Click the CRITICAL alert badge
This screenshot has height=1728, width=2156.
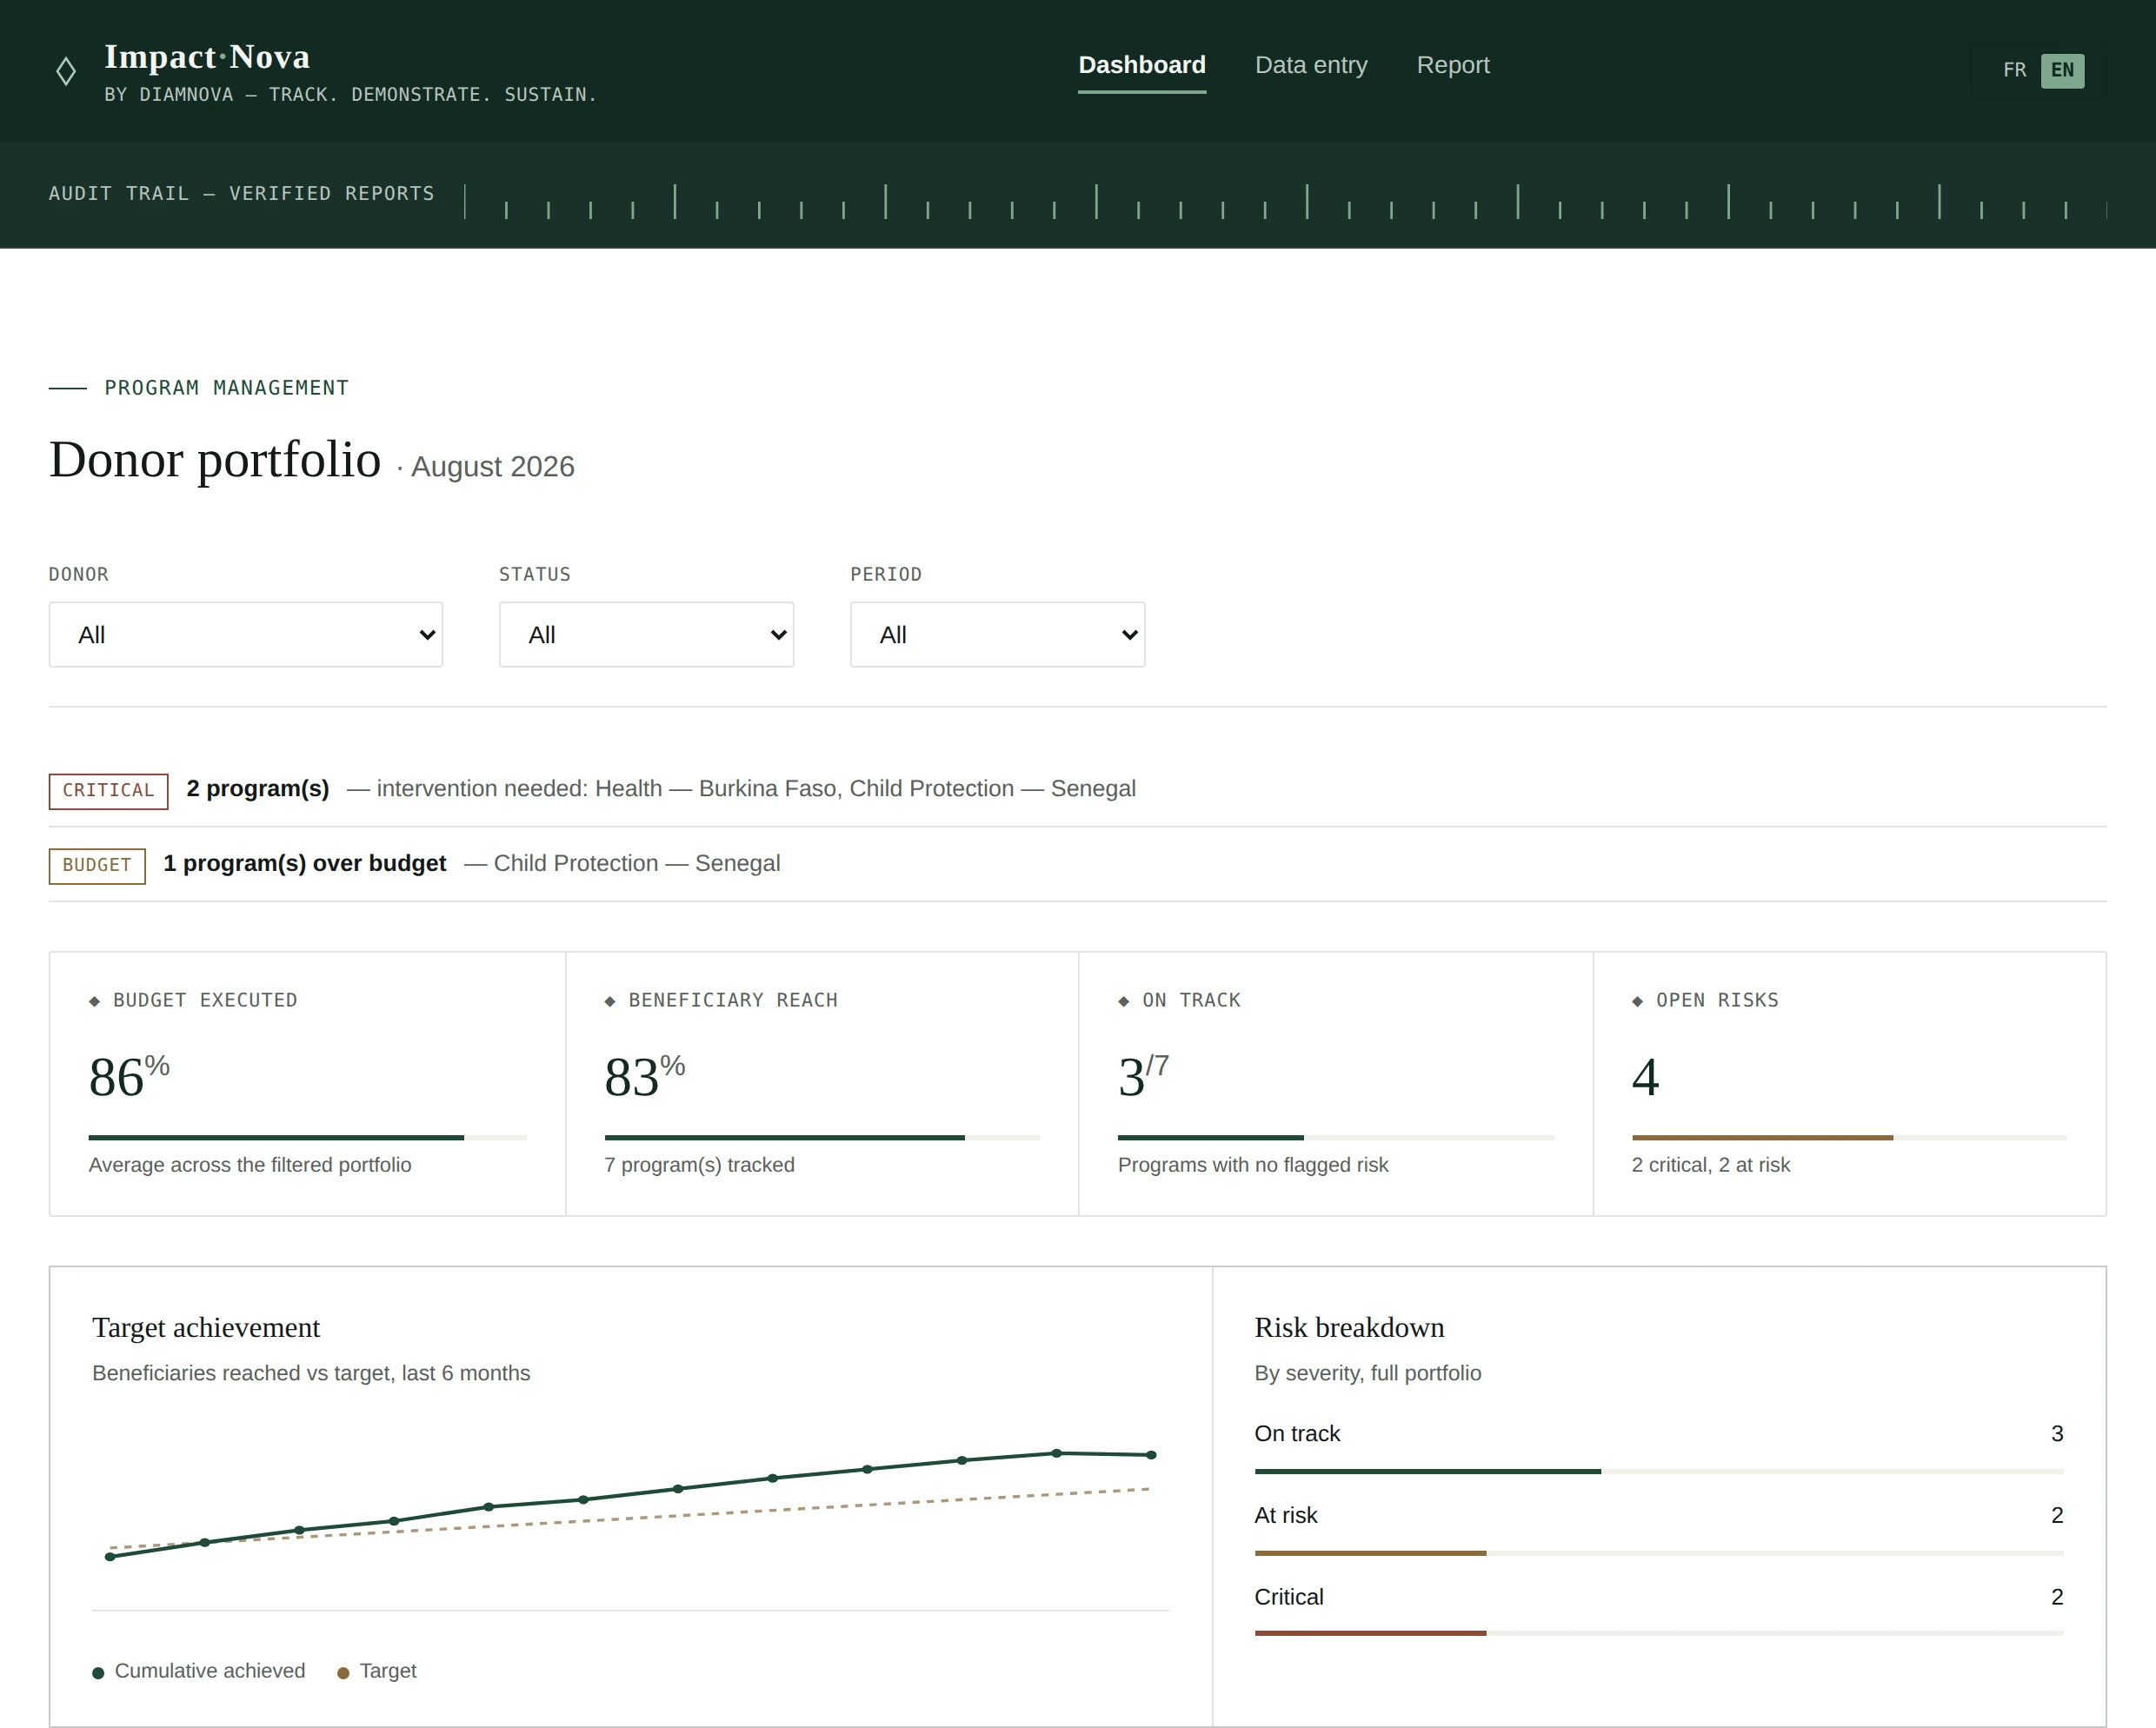point(108,790)
